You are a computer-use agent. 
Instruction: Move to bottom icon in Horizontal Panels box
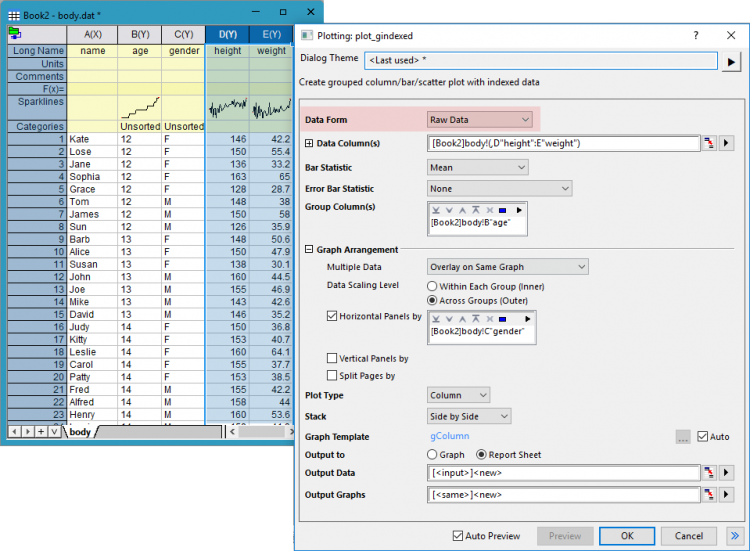tap(436, 319)
